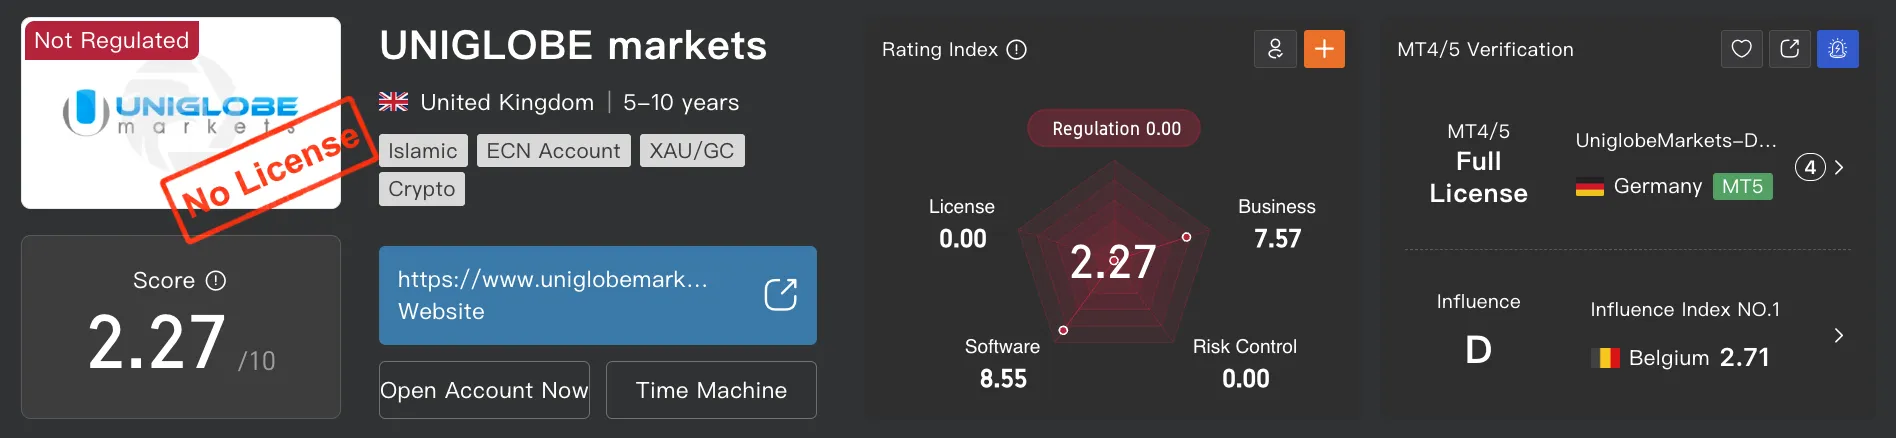
Task: Click the Software 8.55 value
Action: tap(1003, 379)
